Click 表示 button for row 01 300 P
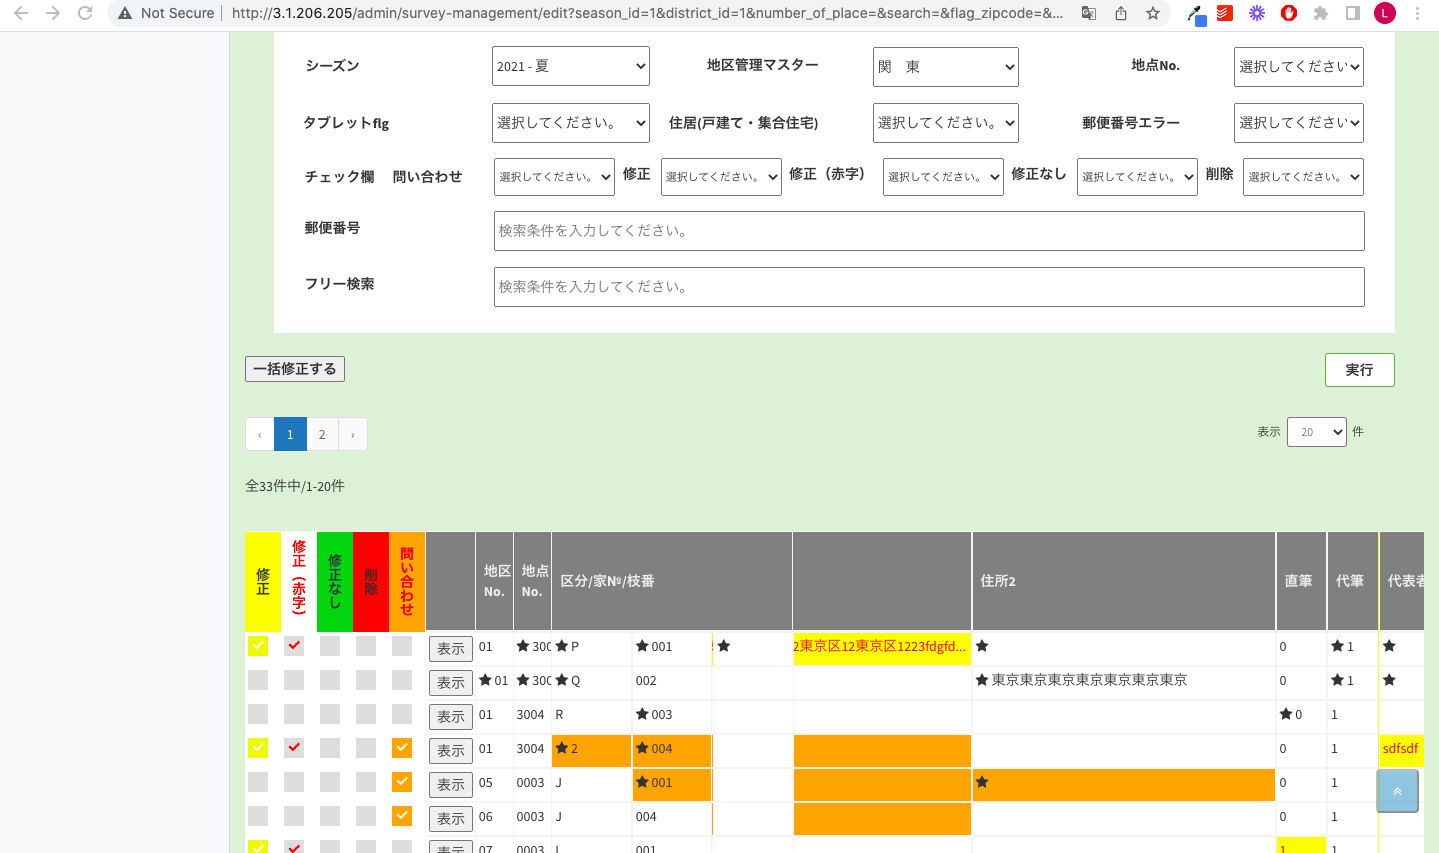Screen dimensions: 1439x853 coord(451,649)
